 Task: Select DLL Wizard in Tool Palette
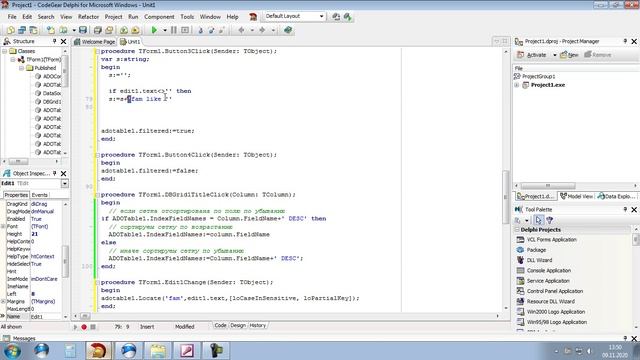pos(539,260)
